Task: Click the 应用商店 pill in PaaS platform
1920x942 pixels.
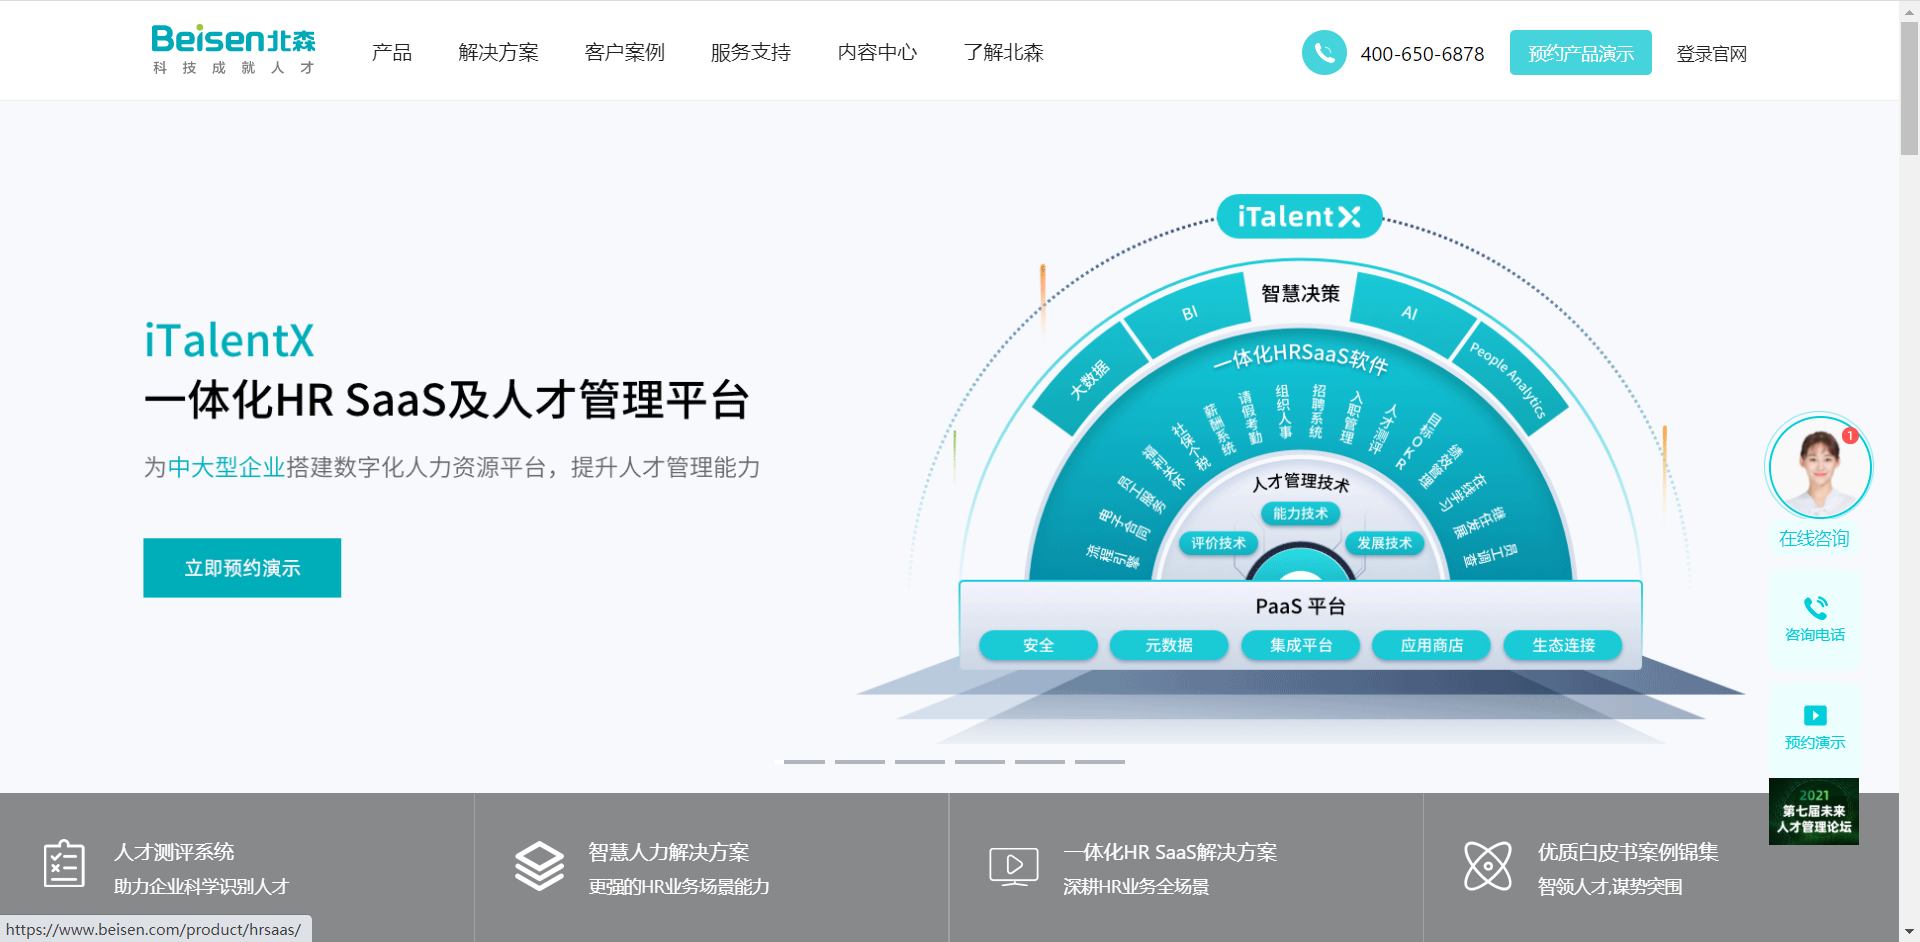Action: click(x=1432, y=645)
